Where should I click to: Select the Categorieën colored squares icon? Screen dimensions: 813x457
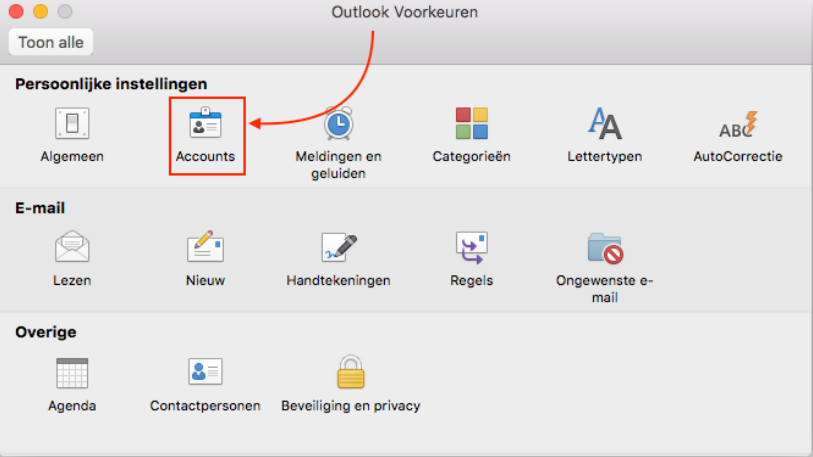pos(471,124)
